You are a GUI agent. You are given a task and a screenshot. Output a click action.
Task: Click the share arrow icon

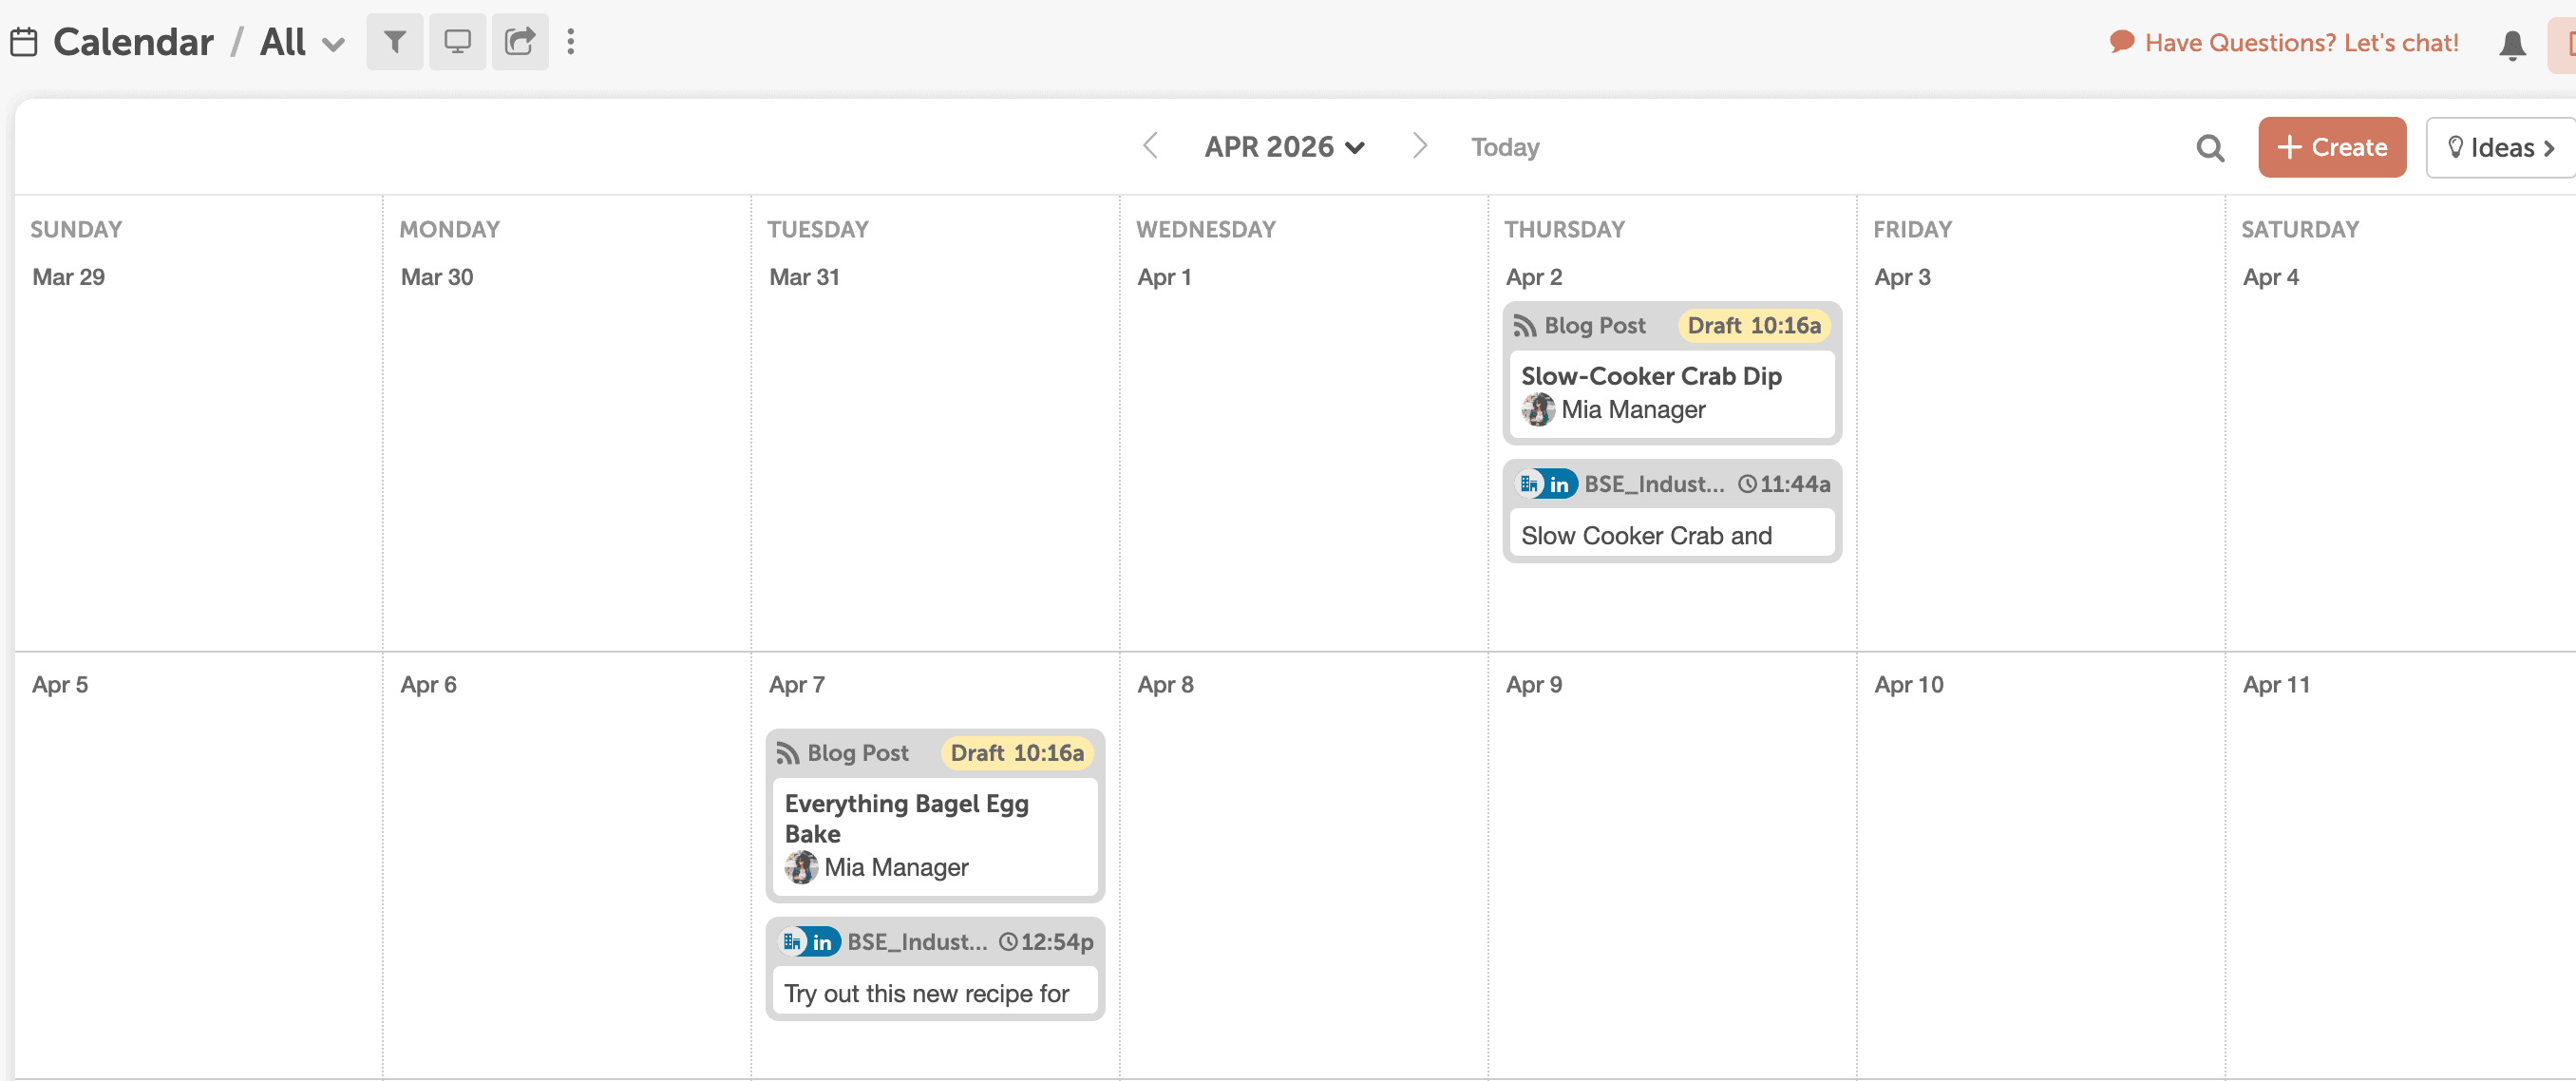click(519, 42)
